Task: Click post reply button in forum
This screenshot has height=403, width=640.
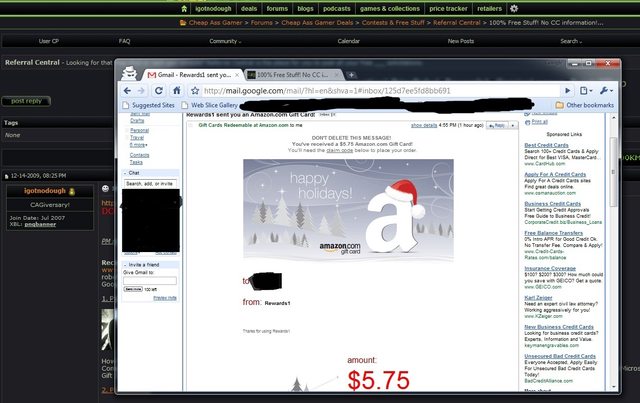Action: [x=26, y=101]
